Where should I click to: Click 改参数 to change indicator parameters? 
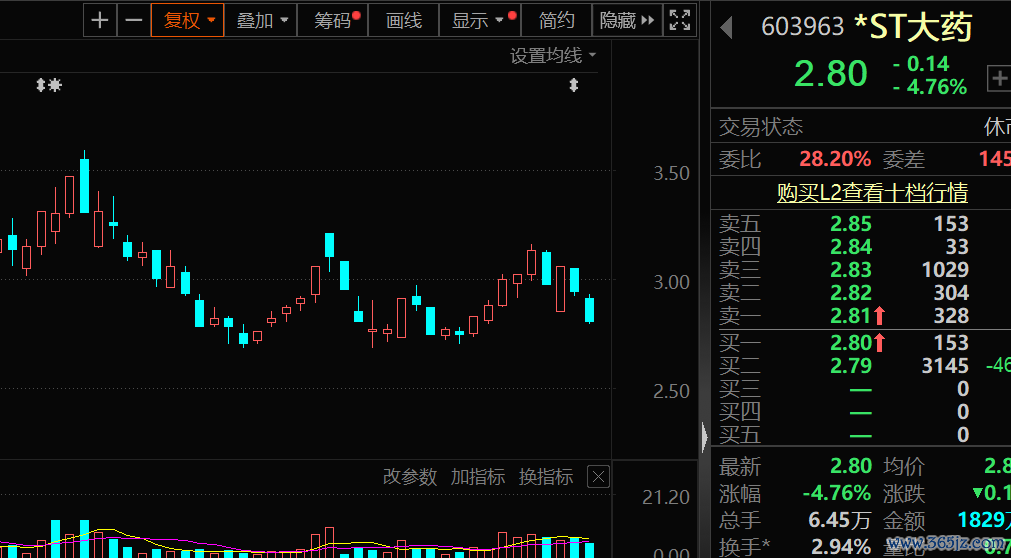pos(410,477)
